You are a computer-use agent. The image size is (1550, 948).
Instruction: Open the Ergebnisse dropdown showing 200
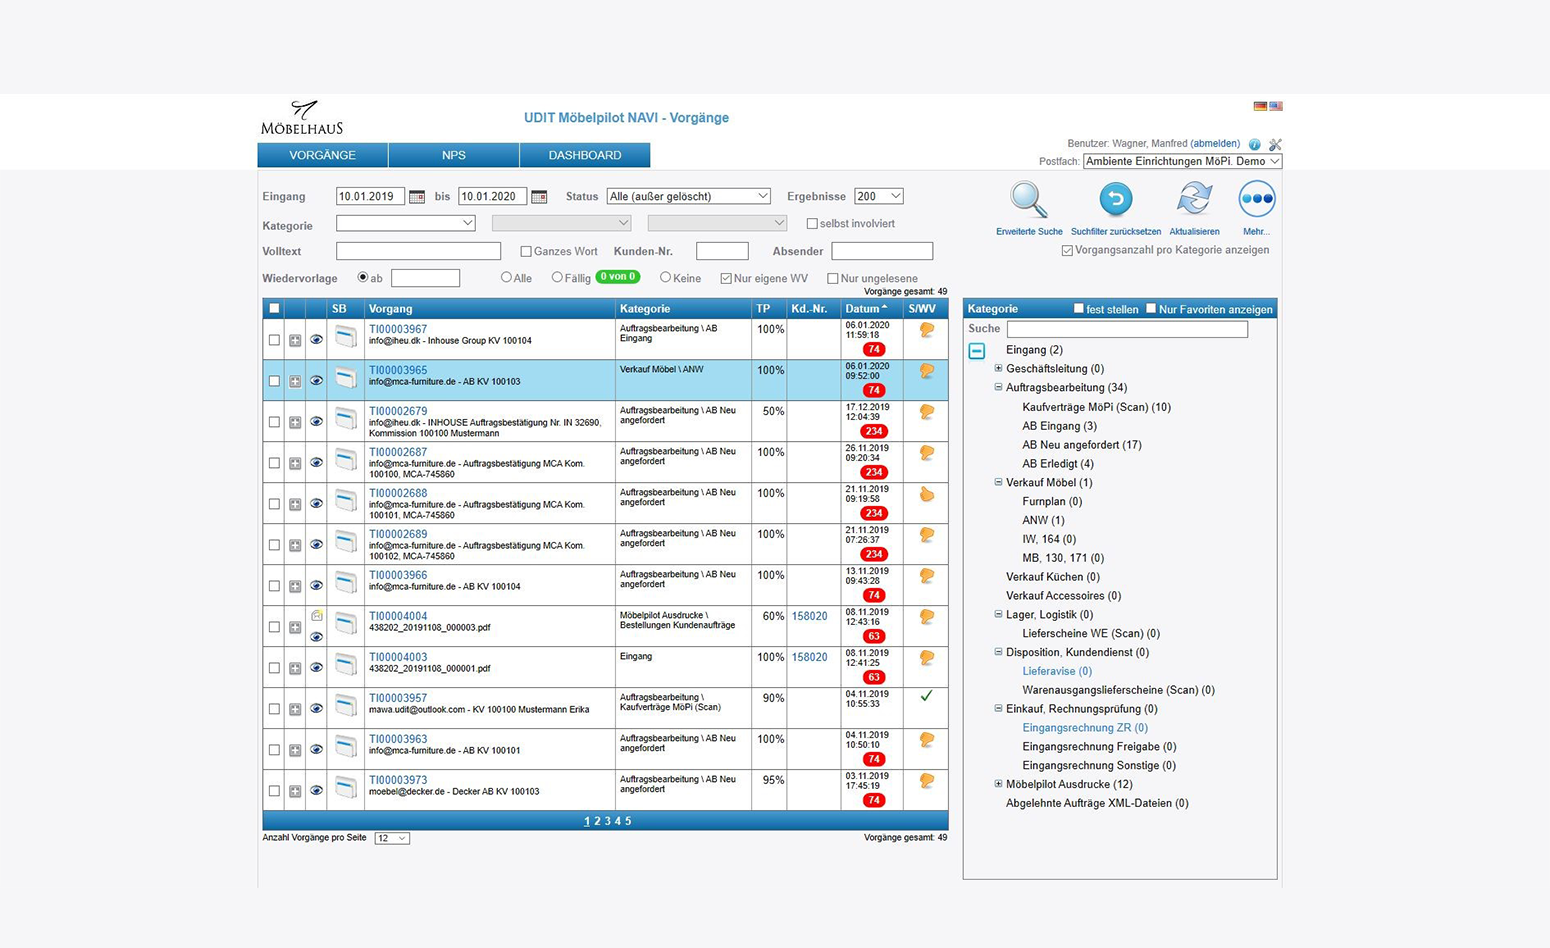(x=878, y=196)
